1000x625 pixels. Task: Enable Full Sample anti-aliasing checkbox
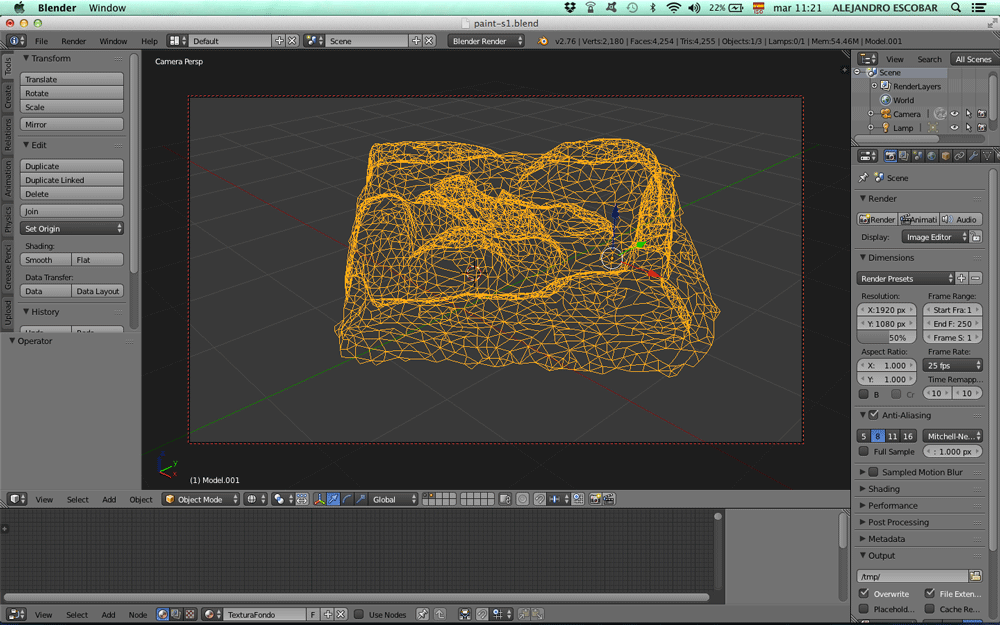pyautogui.click(x=865, y=452)
